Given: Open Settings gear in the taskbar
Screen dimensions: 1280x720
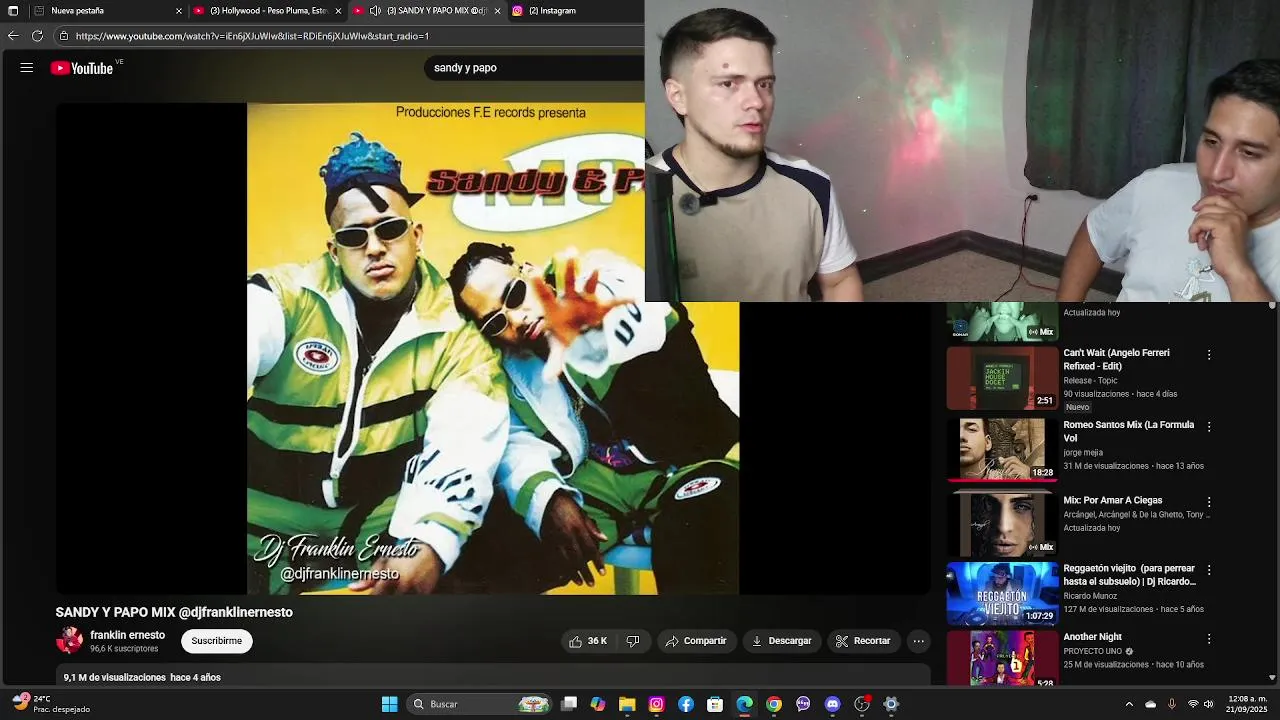Looking at the screenshot, I should tap(891, 704).
